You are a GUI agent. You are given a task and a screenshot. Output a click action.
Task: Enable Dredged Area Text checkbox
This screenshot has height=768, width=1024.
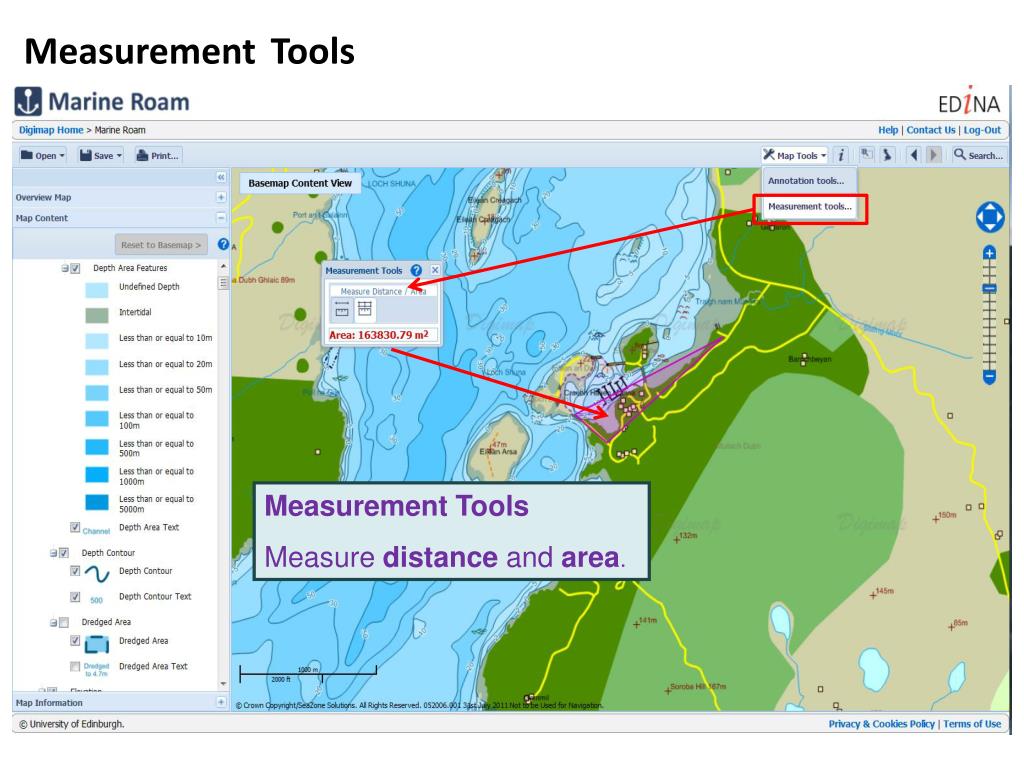pos(75,666)
